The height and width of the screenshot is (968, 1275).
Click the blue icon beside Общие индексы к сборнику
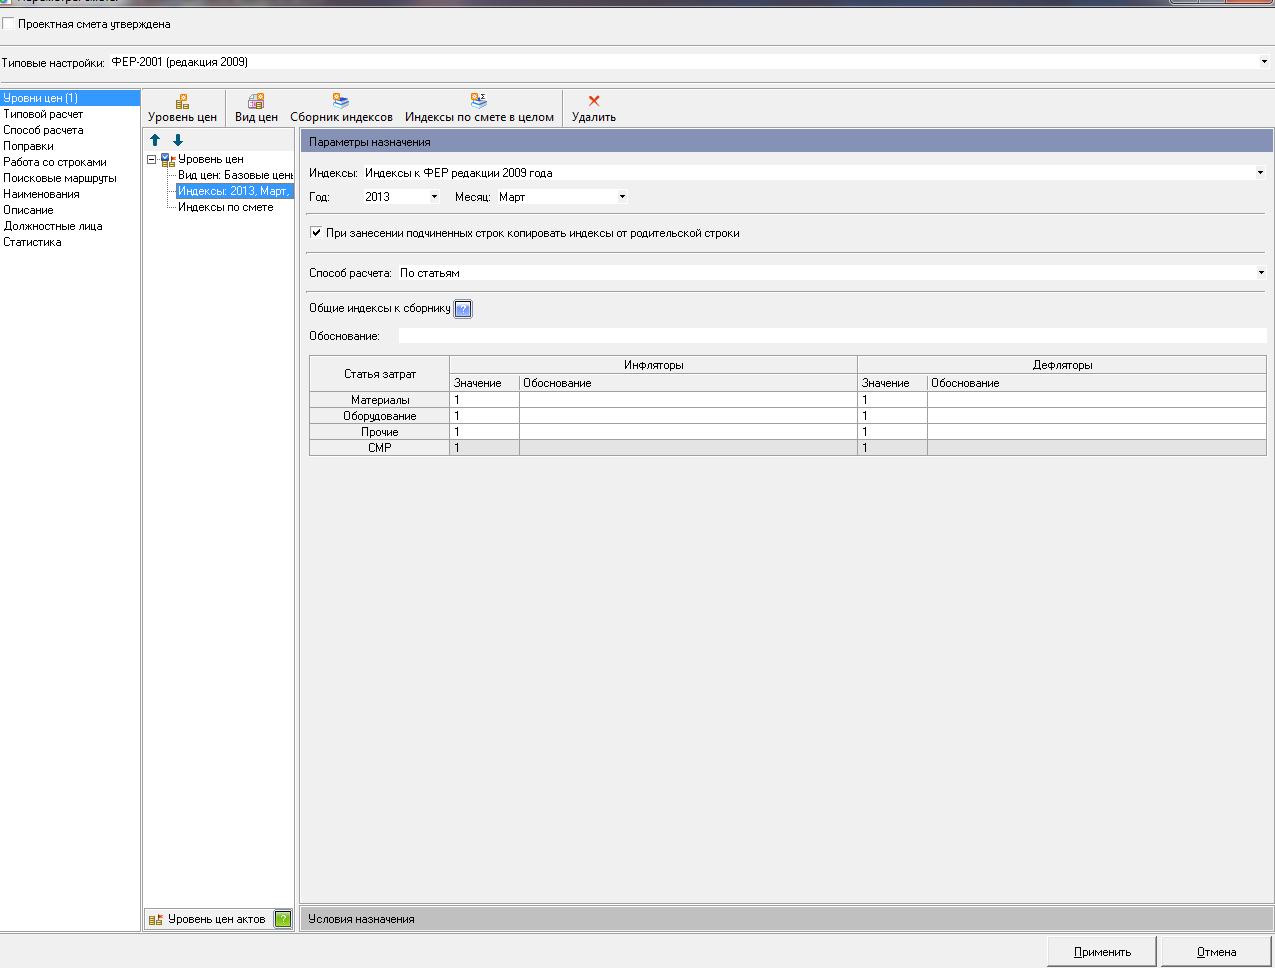[463, 309]
